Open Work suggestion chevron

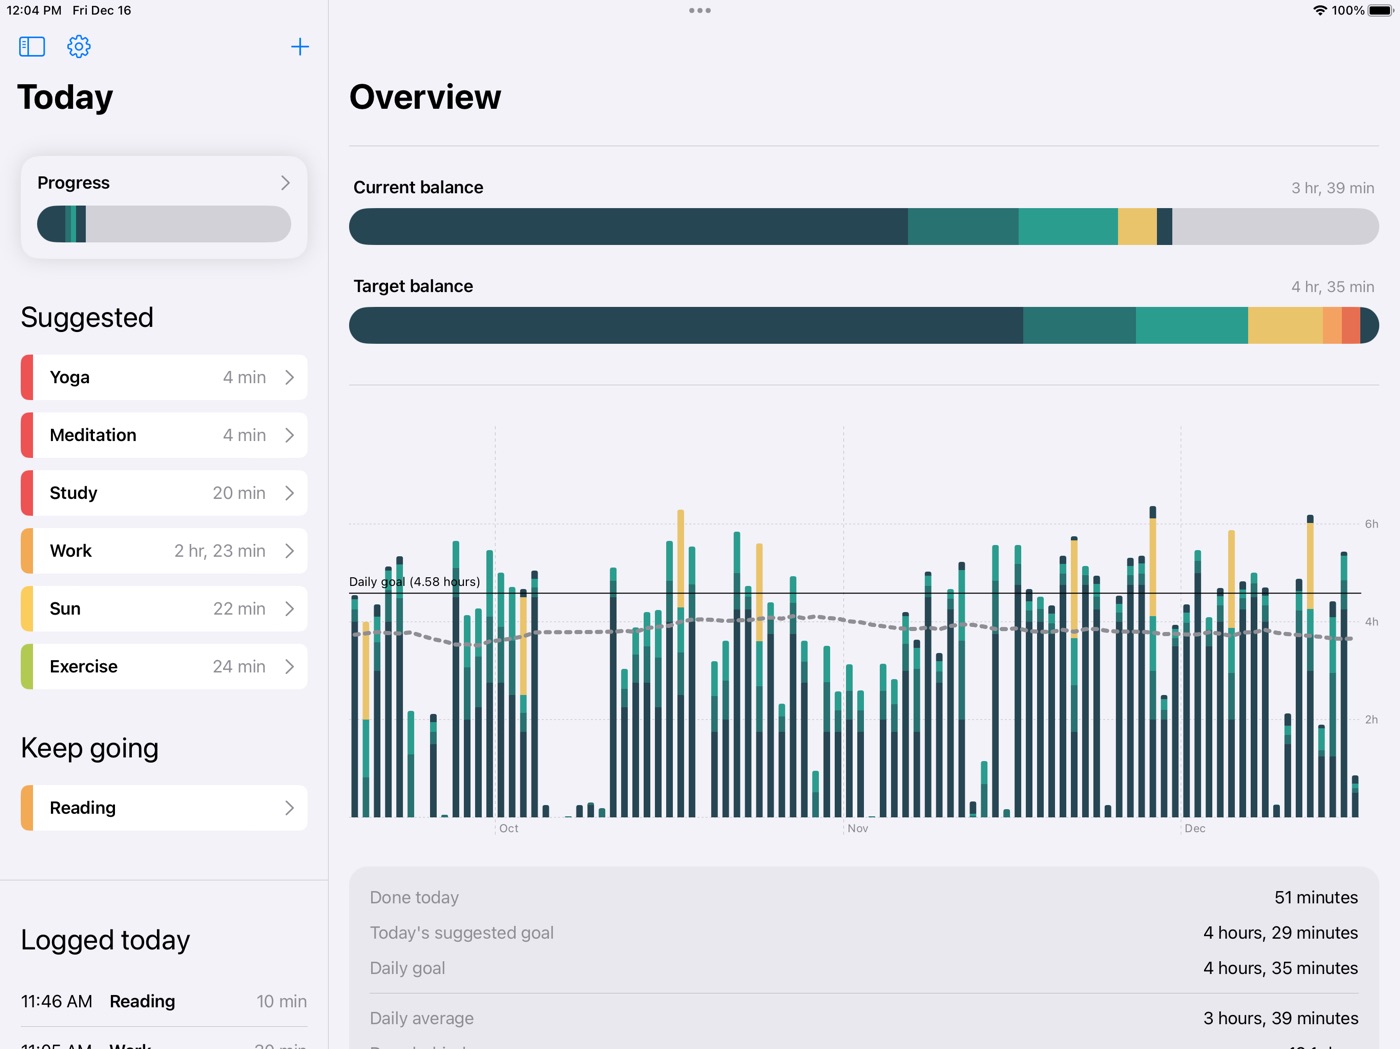(x=289, y=551)
